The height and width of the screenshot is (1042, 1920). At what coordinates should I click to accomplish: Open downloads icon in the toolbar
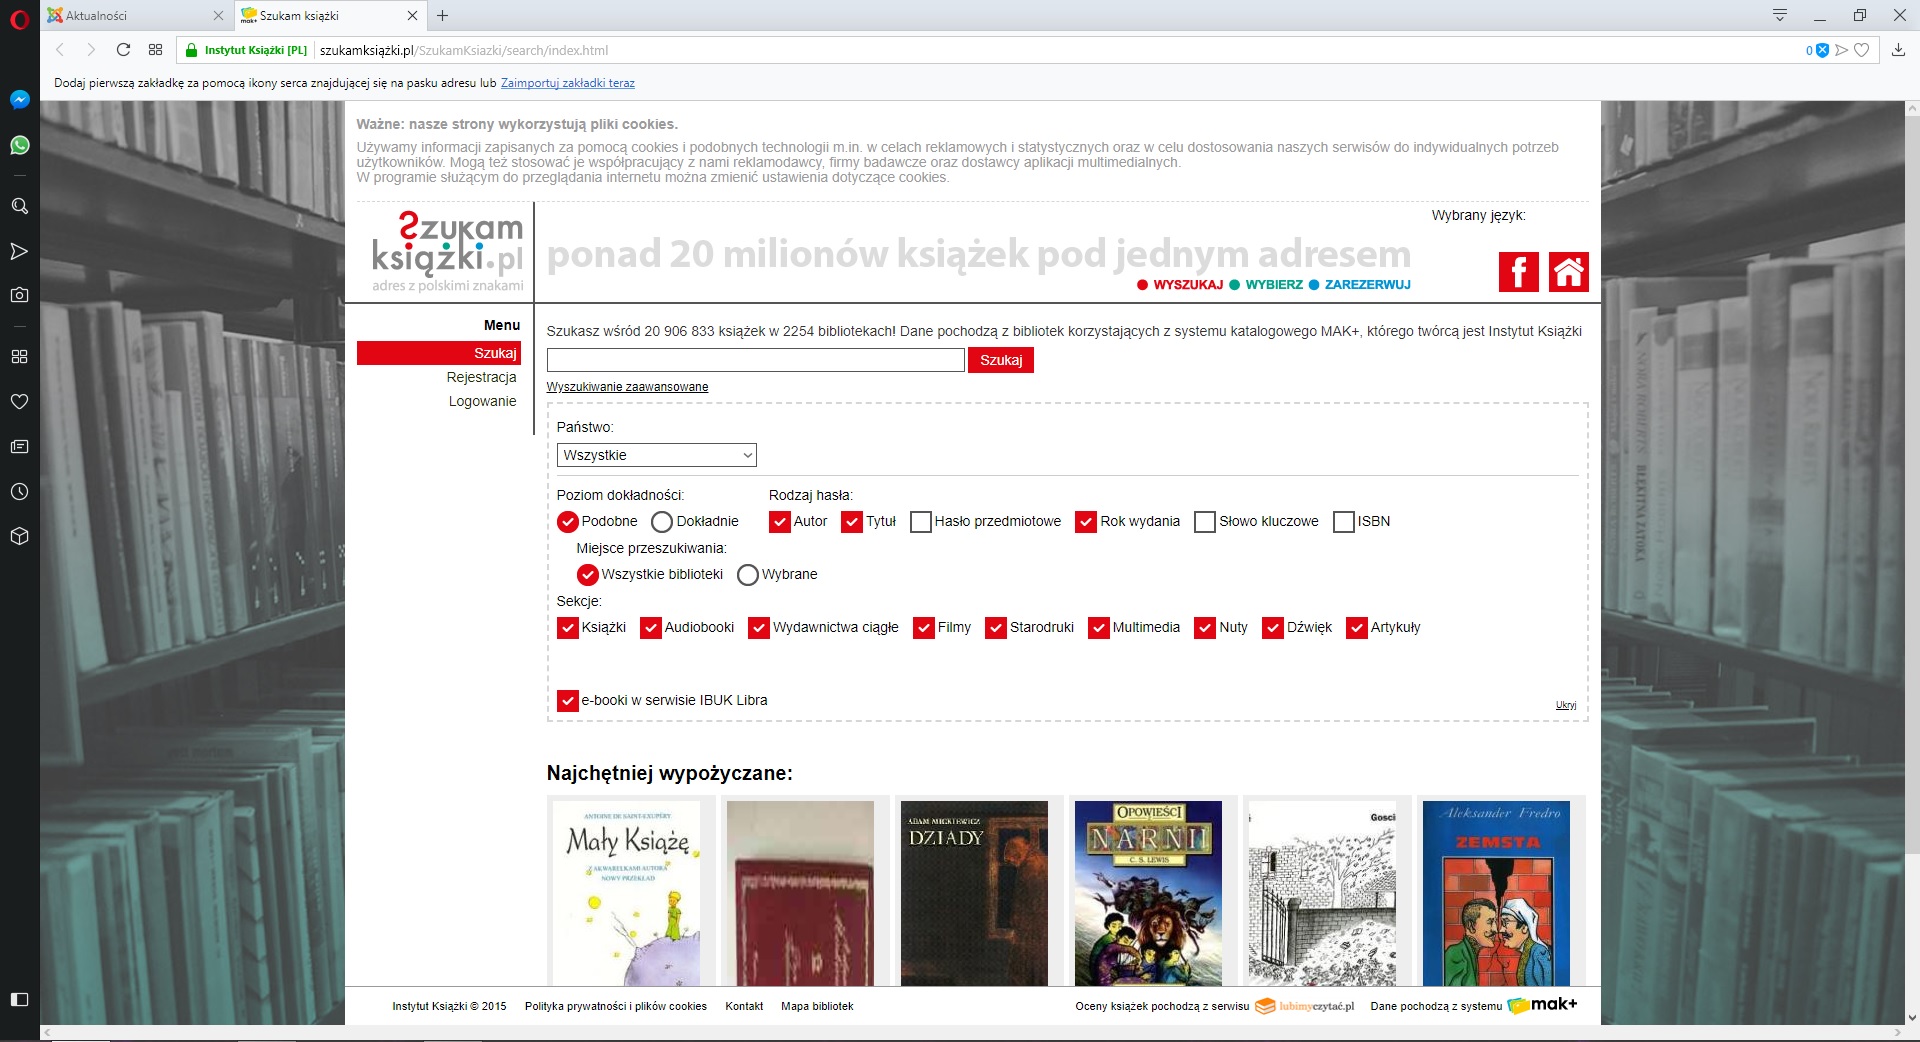tap(1898, 50)
